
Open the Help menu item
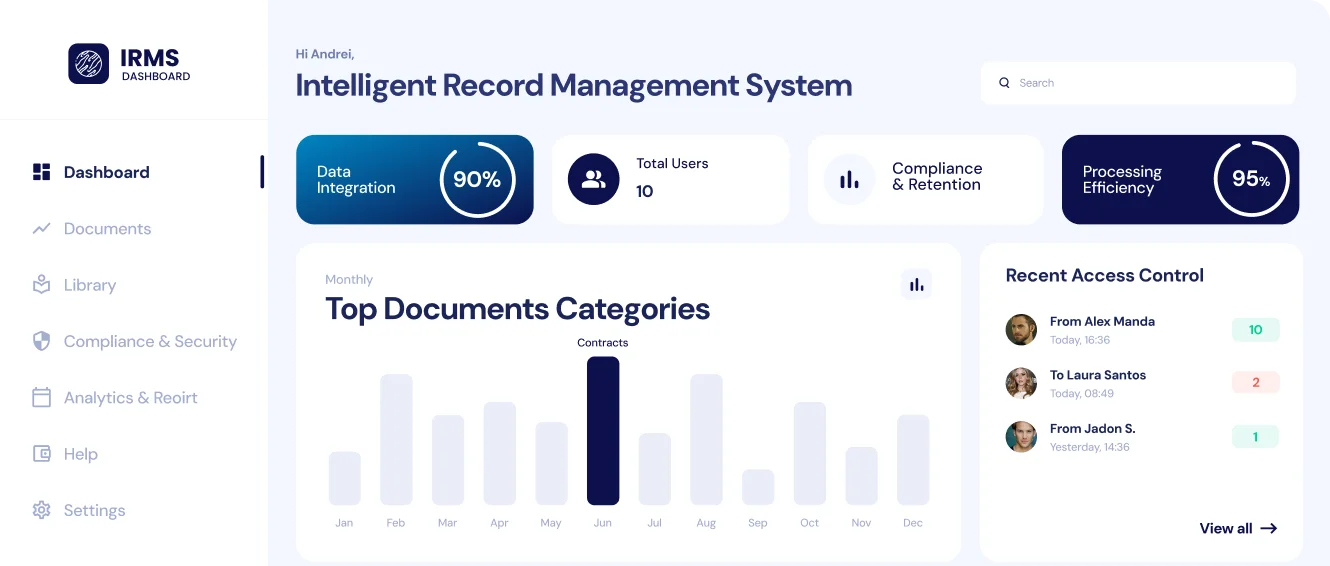[x=80, y=454]
